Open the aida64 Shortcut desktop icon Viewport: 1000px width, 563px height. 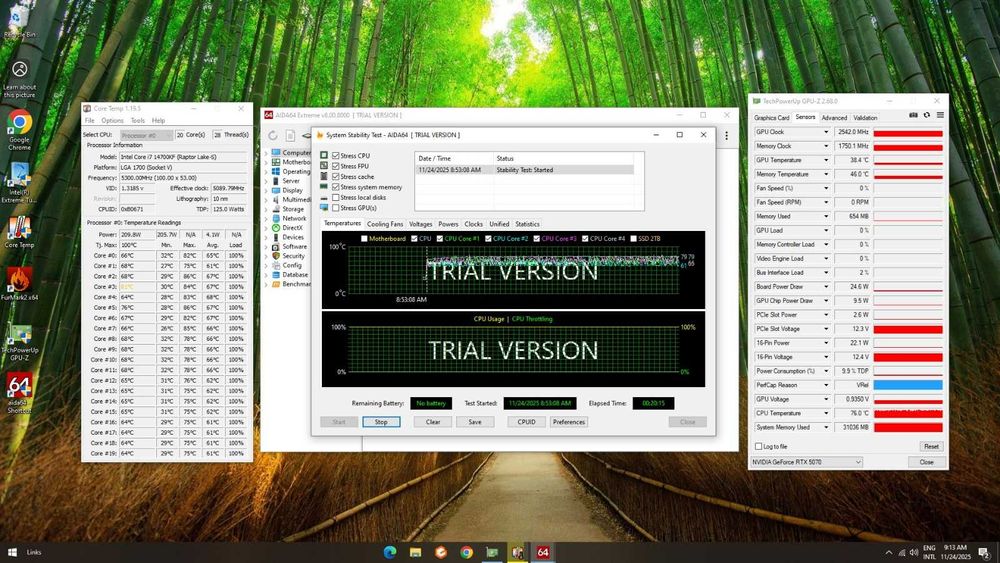19,393
